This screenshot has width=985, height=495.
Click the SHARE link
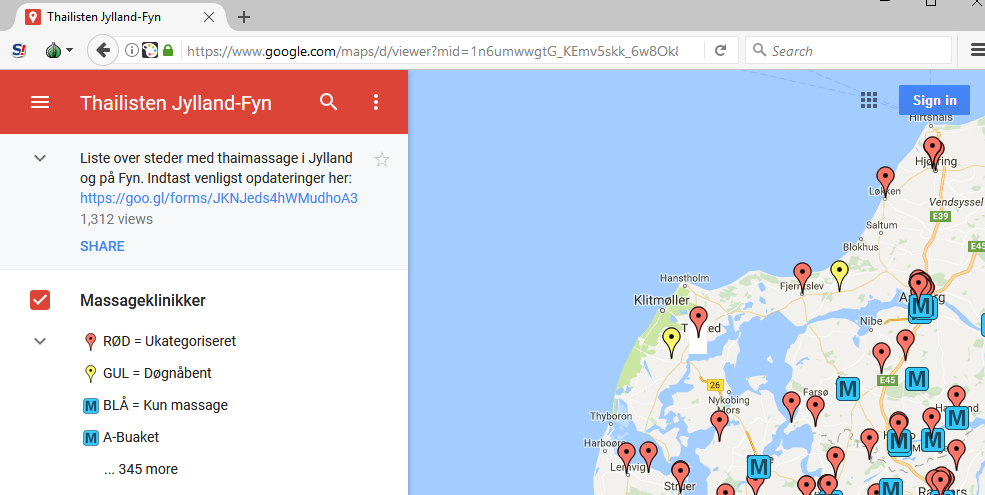[x=102, y=246]
